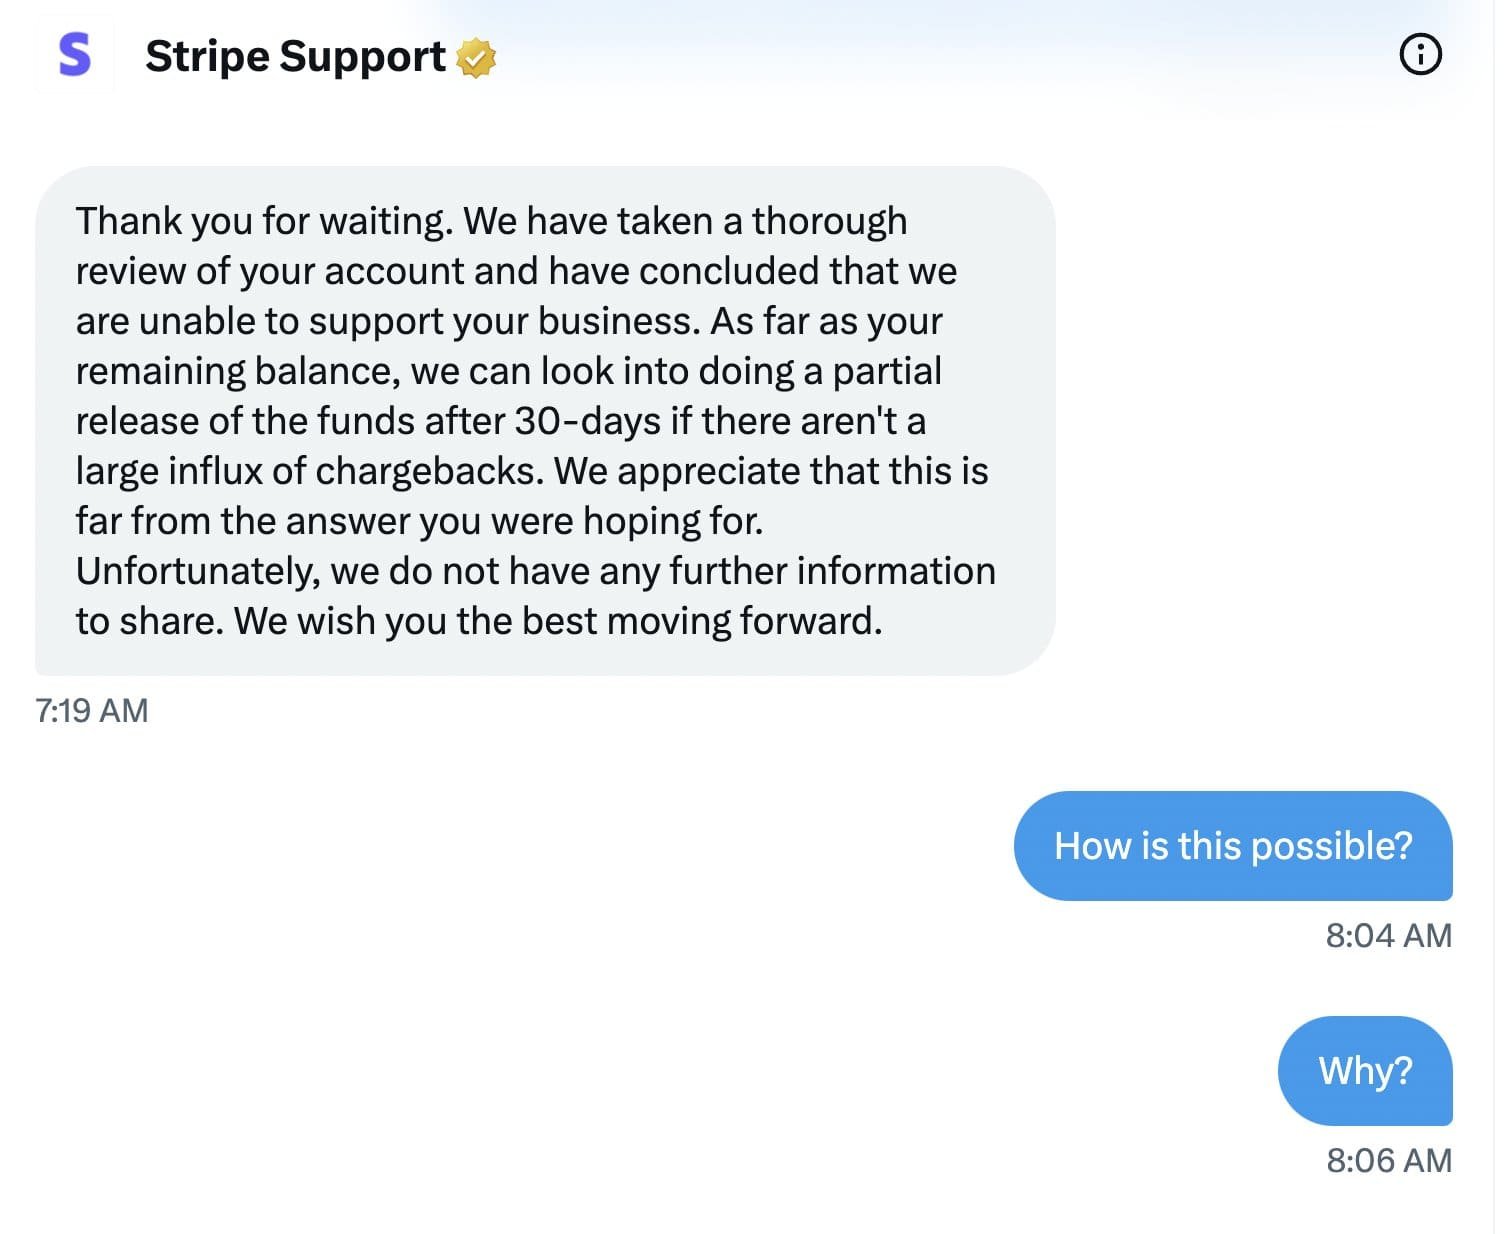Click the 8:06 AM timestamp

pos(1389,1160)
